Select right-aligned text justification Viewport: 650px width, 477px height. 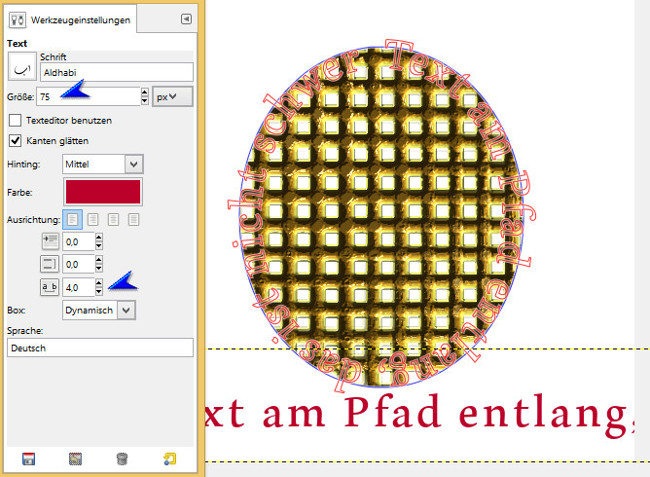[93, 219]
